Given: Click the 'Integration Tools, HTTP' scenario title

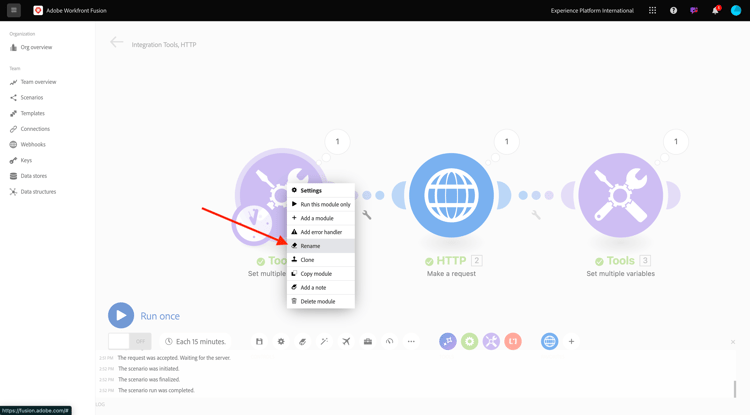Looking at the screenshot, I should [x=164, y=44].
